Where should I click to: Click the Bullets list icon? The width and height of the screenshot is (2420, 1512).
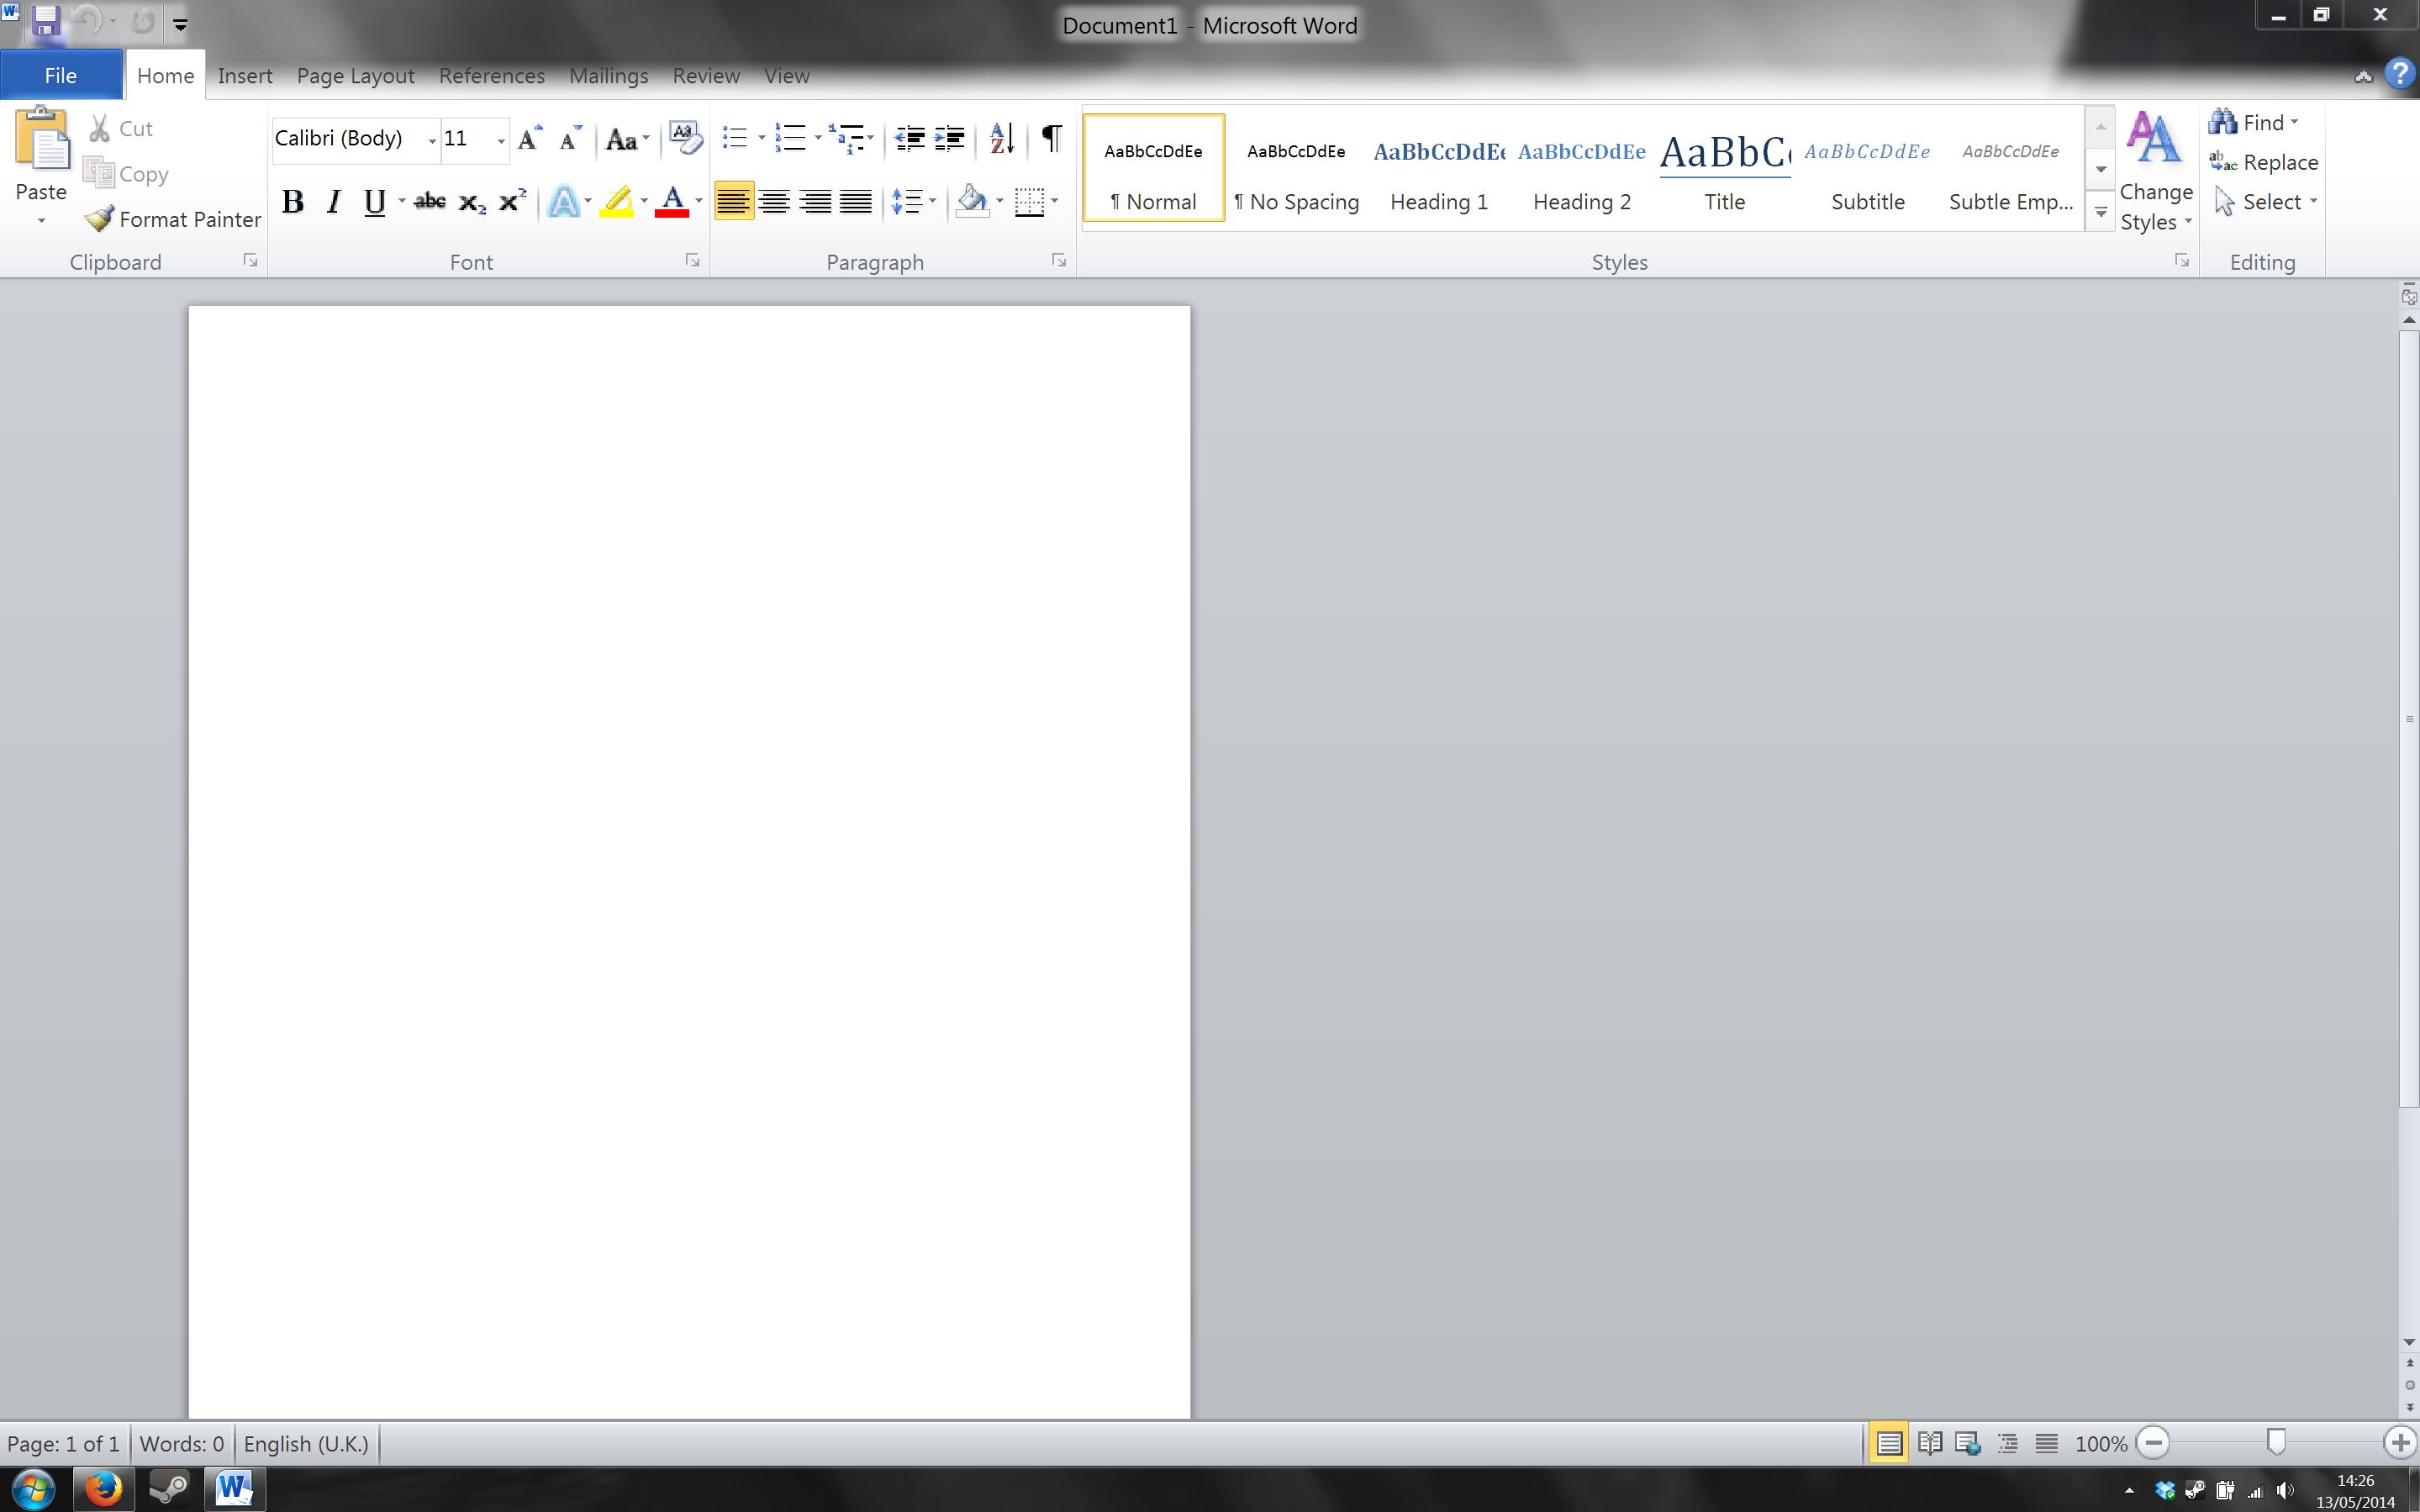735,138
